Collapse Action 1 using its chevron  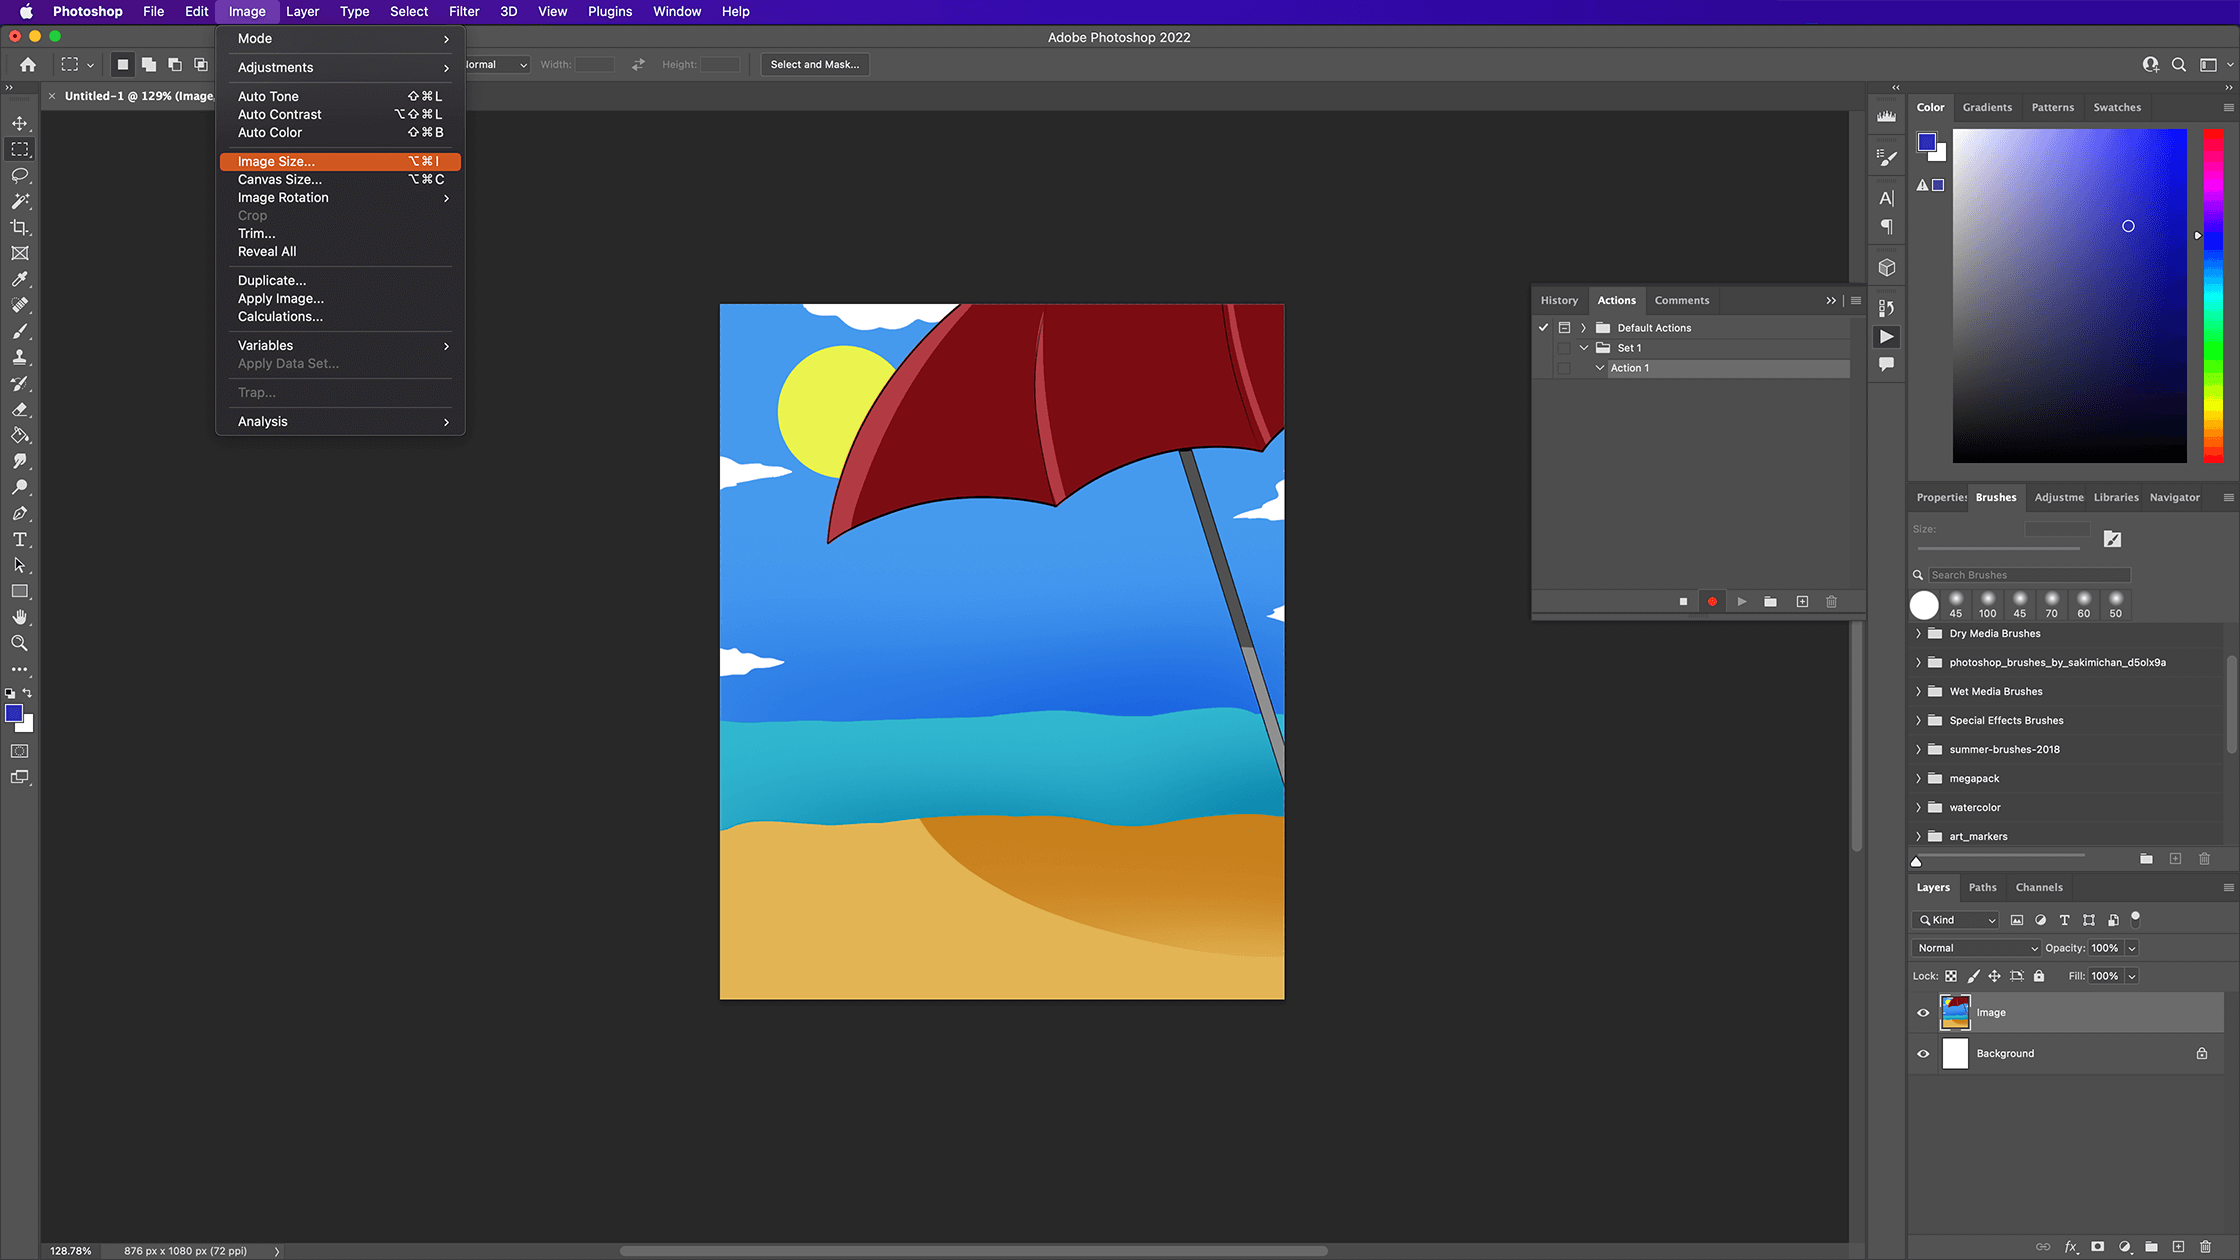(x=1599, y=368)
